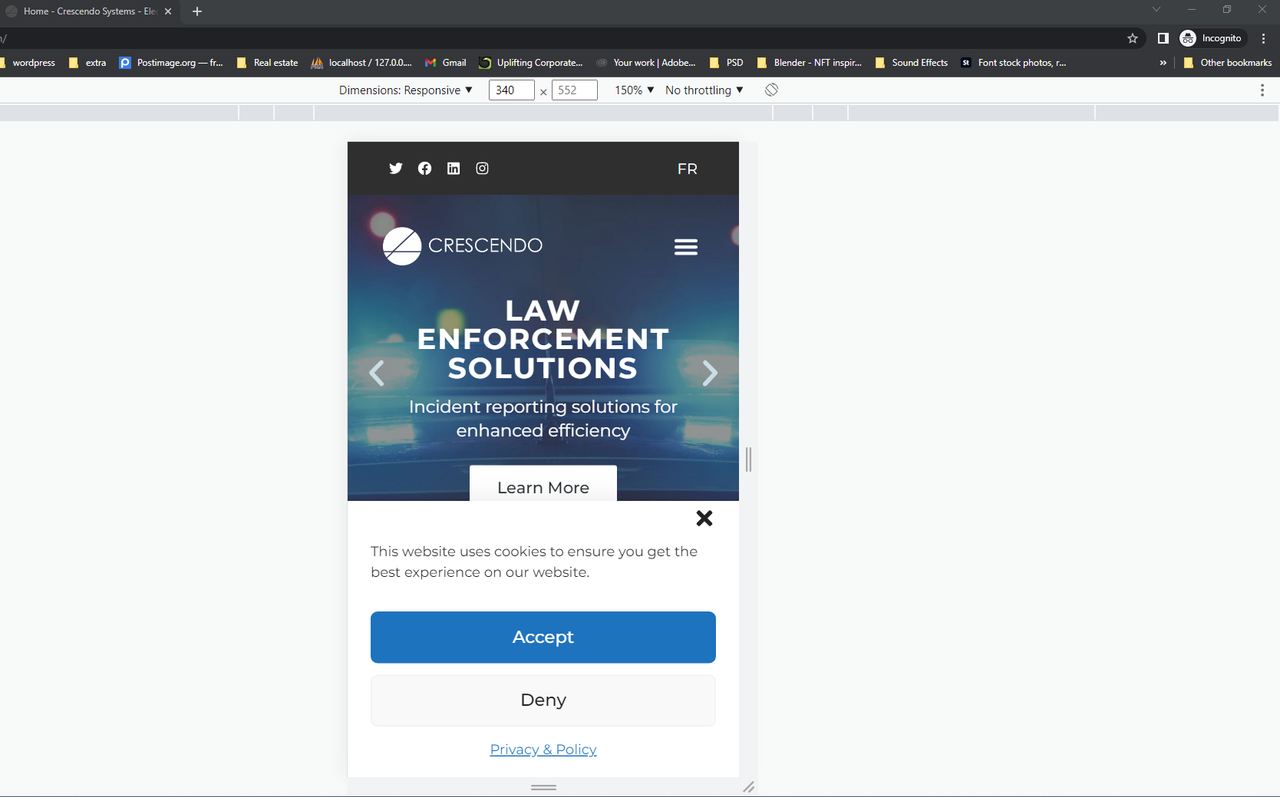
Task: Edit the viewport height field 552
Action: [574, 90]
